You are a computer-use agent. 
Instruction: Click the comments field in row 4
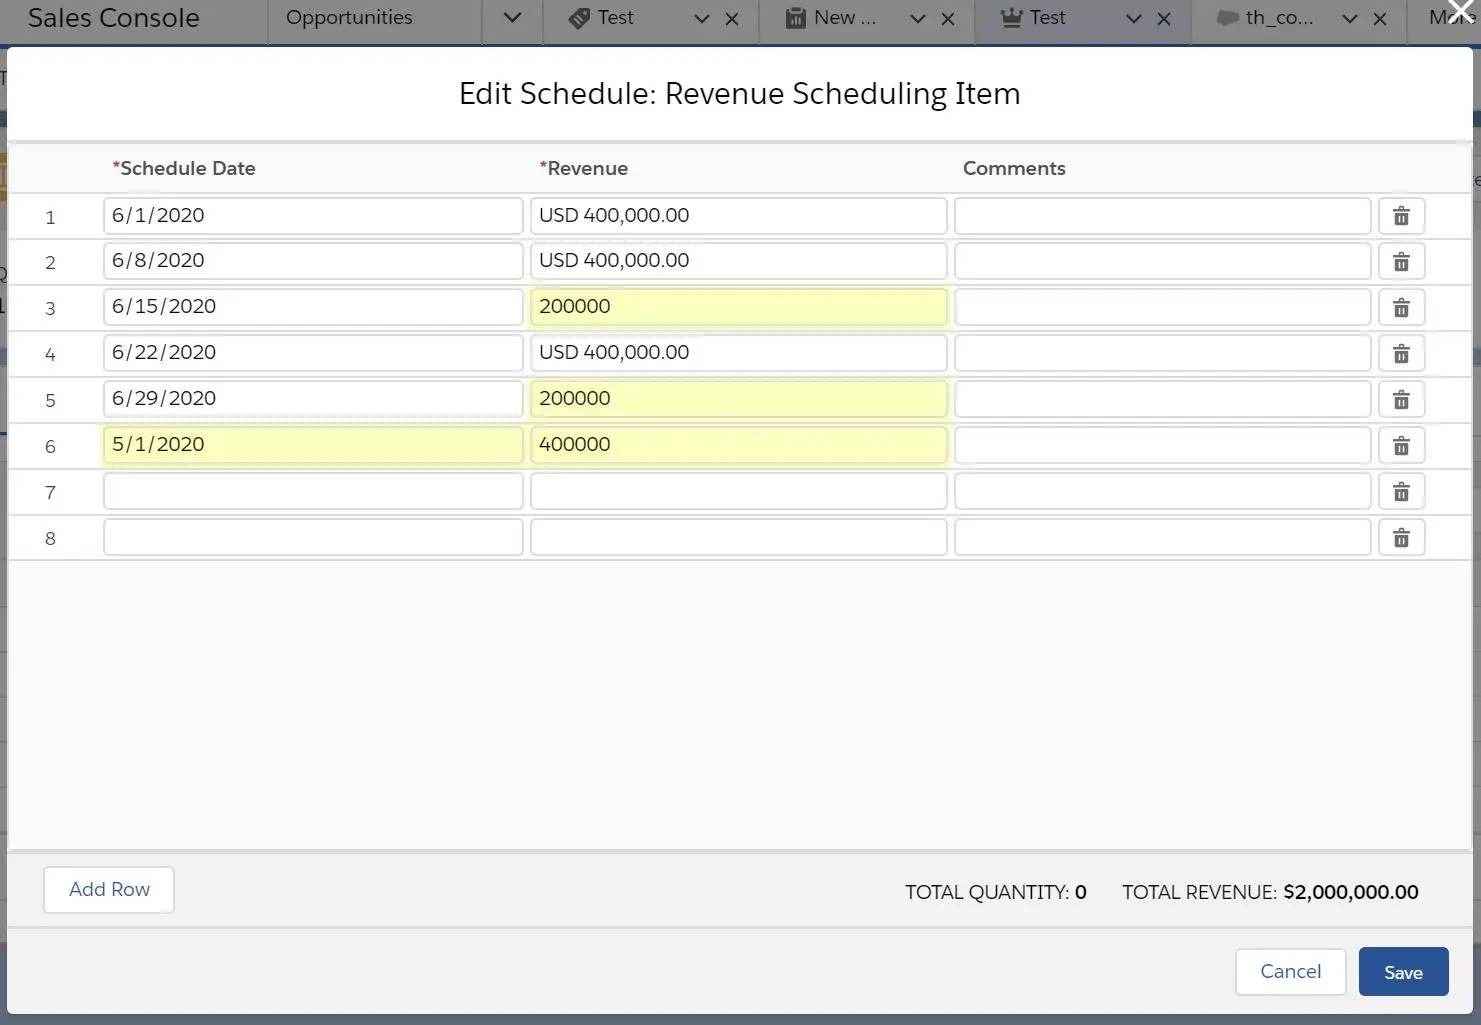coord(1163,354)
